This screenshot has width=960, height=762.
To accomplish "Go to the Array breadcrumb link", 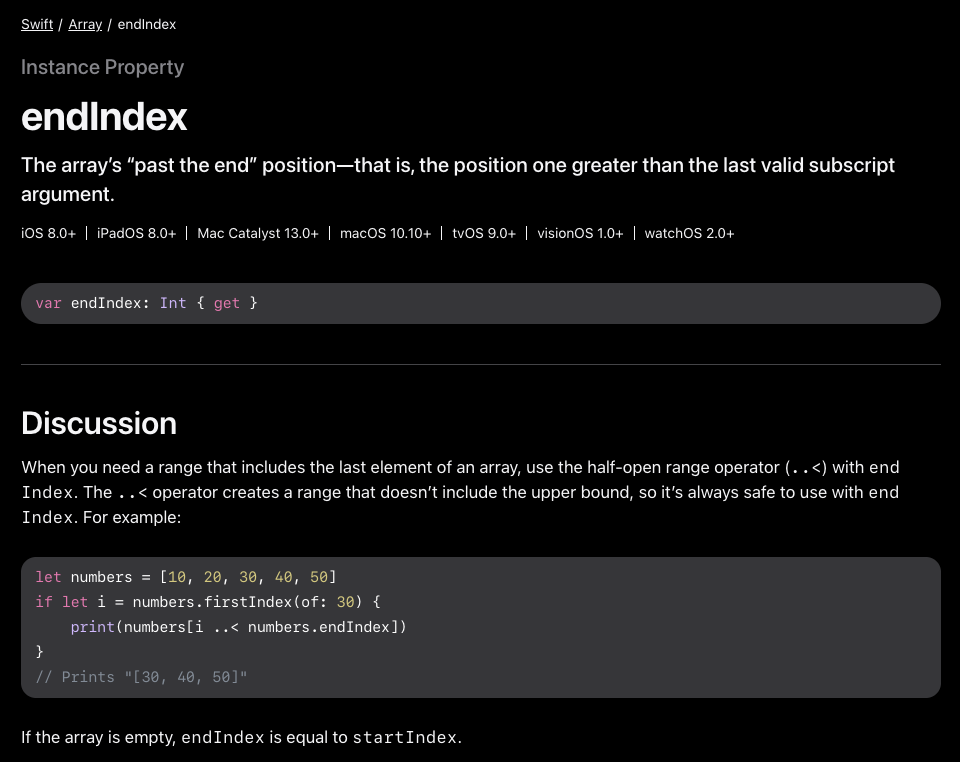I will click(85, 24).
